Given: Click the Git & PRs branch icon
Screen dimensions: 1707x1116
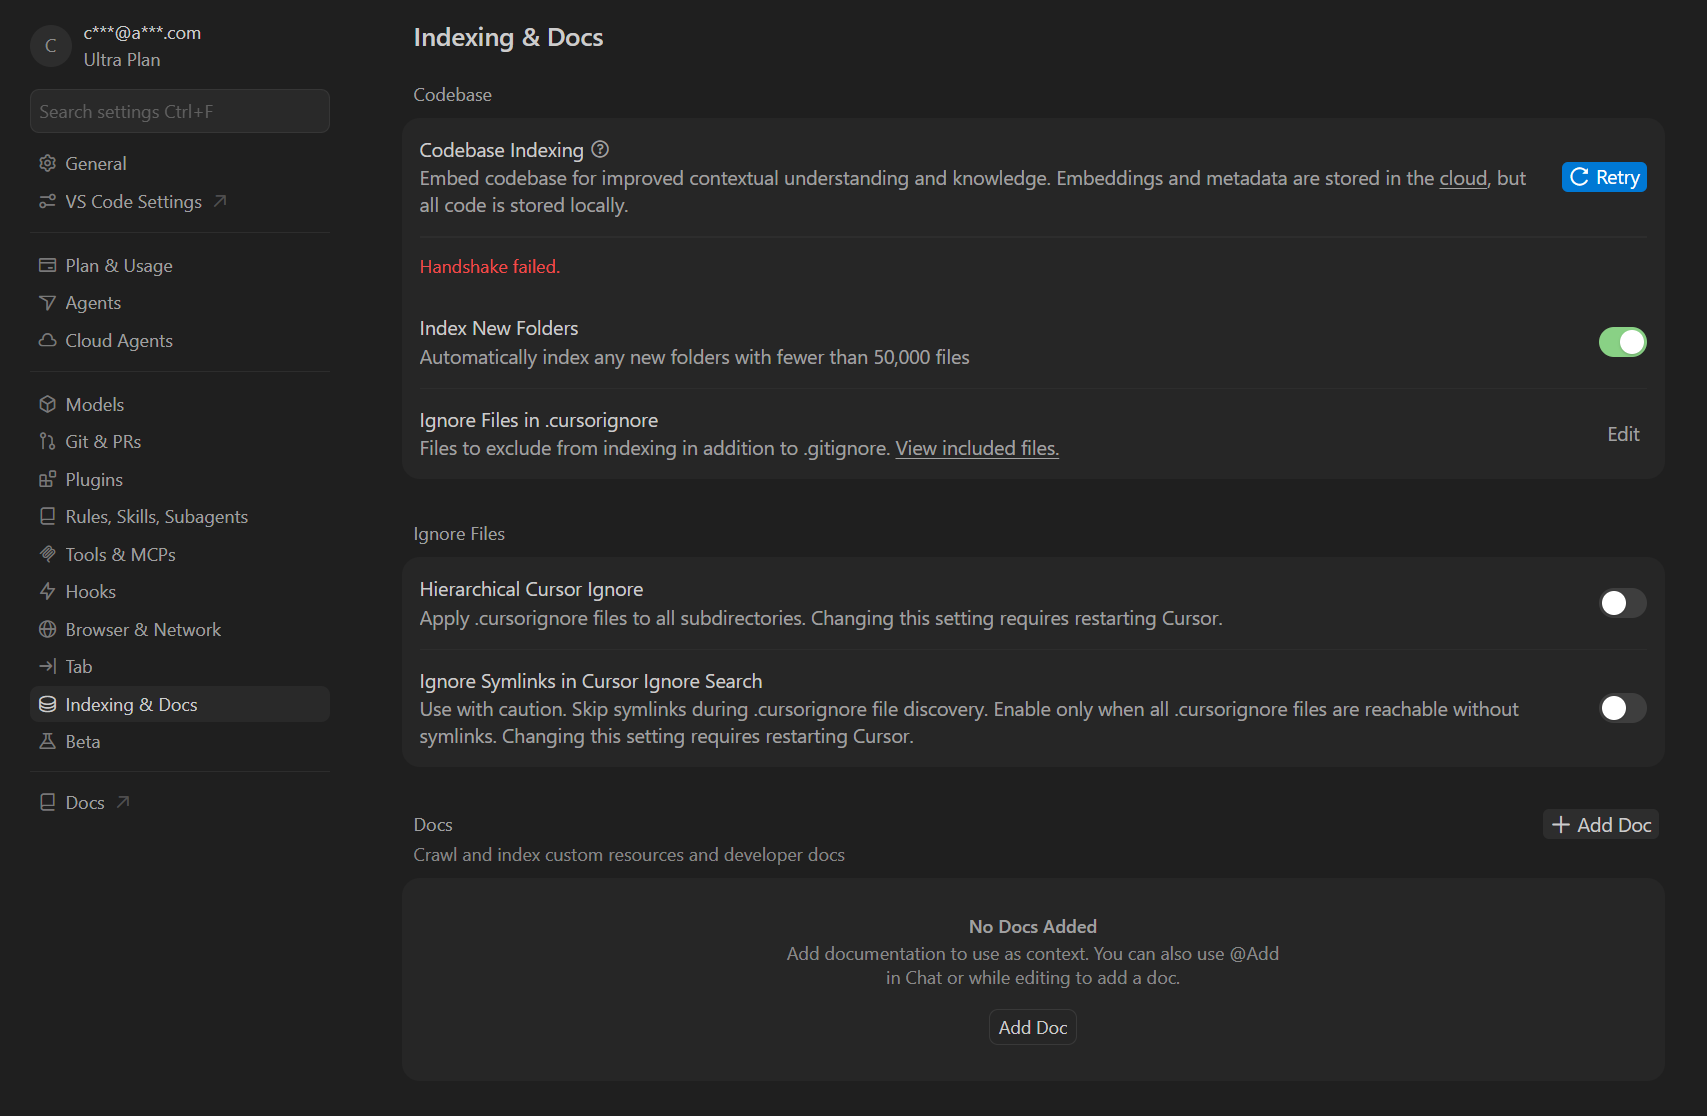Looking at the screenshot, I should (x=47, y=441).
